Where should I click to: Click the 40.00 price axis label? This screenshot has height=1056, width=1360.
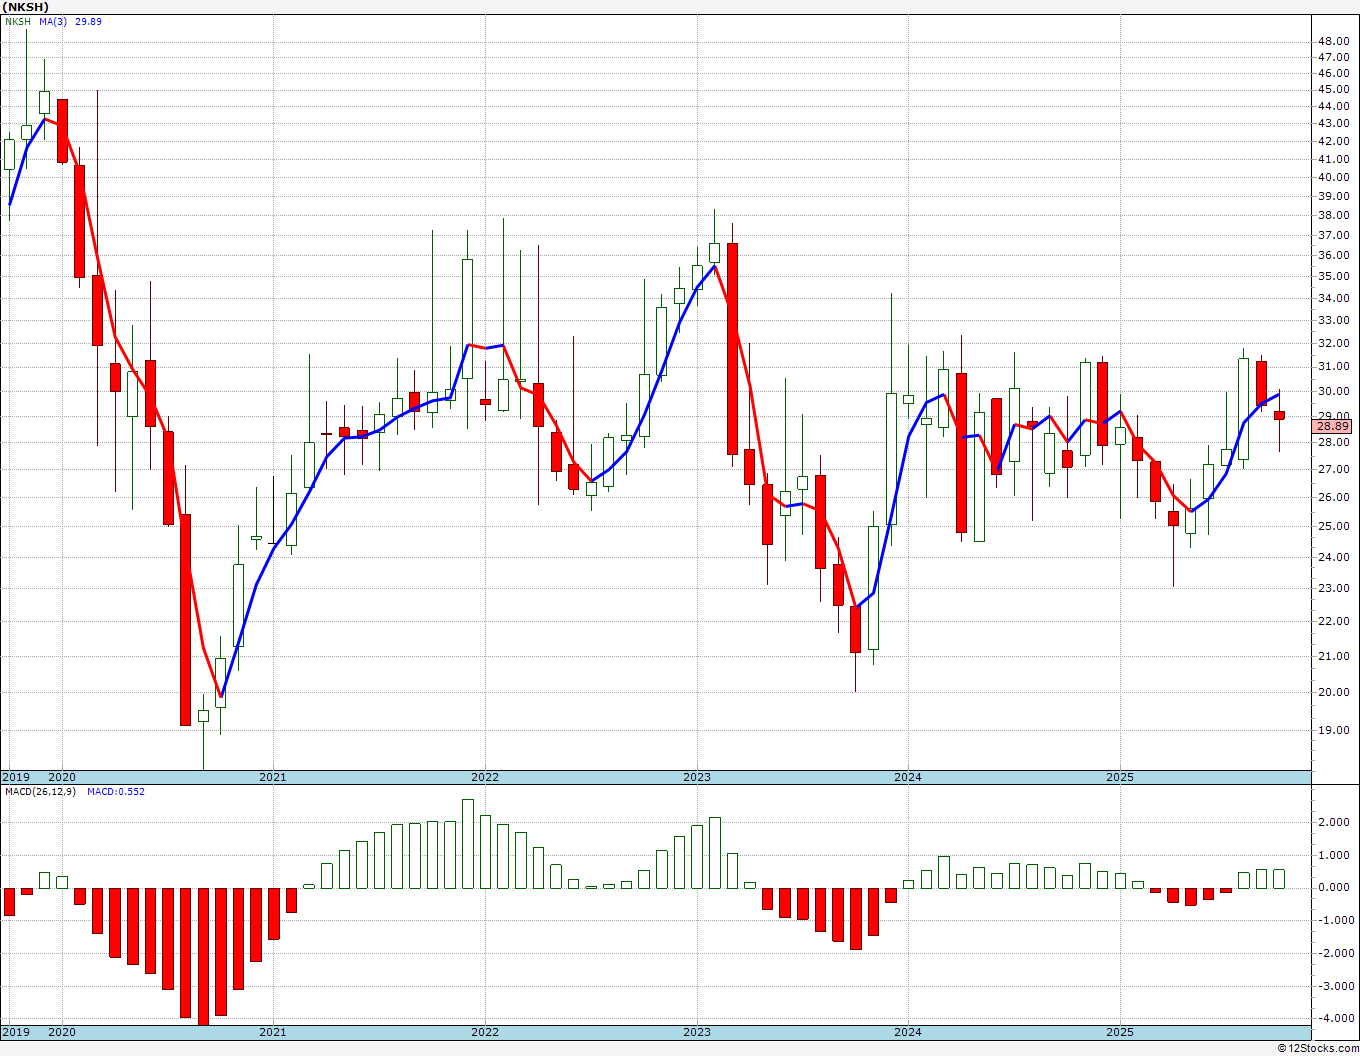coord(1333,177)
